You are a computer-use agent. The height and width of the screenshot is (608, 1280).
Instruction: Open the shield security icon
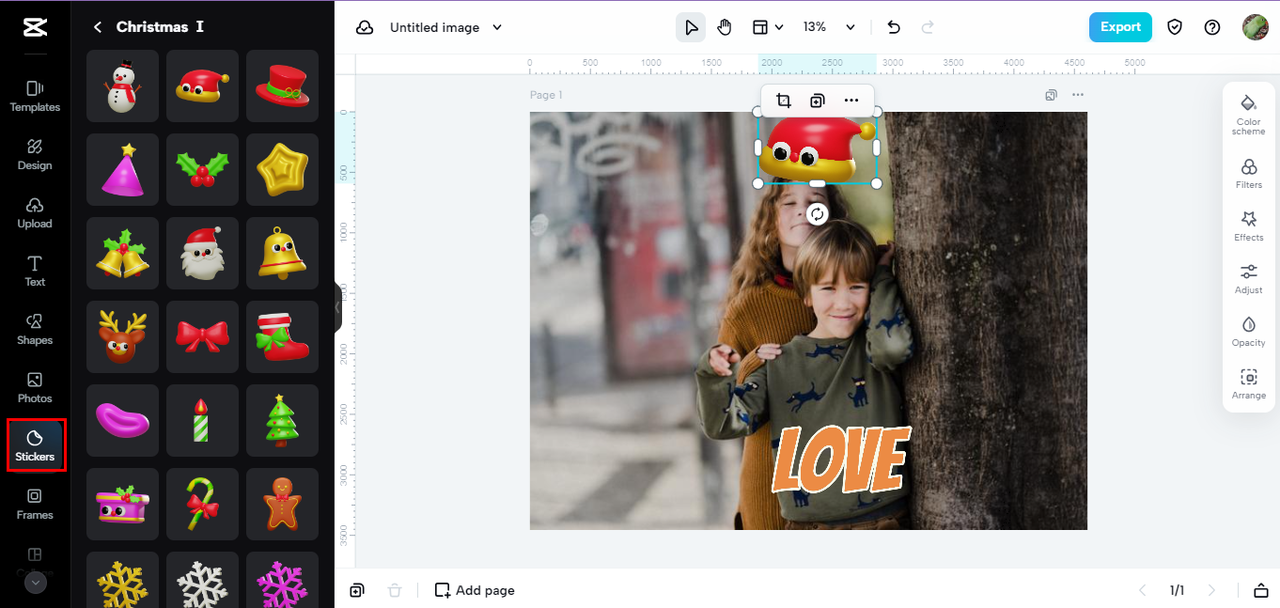1175,27
